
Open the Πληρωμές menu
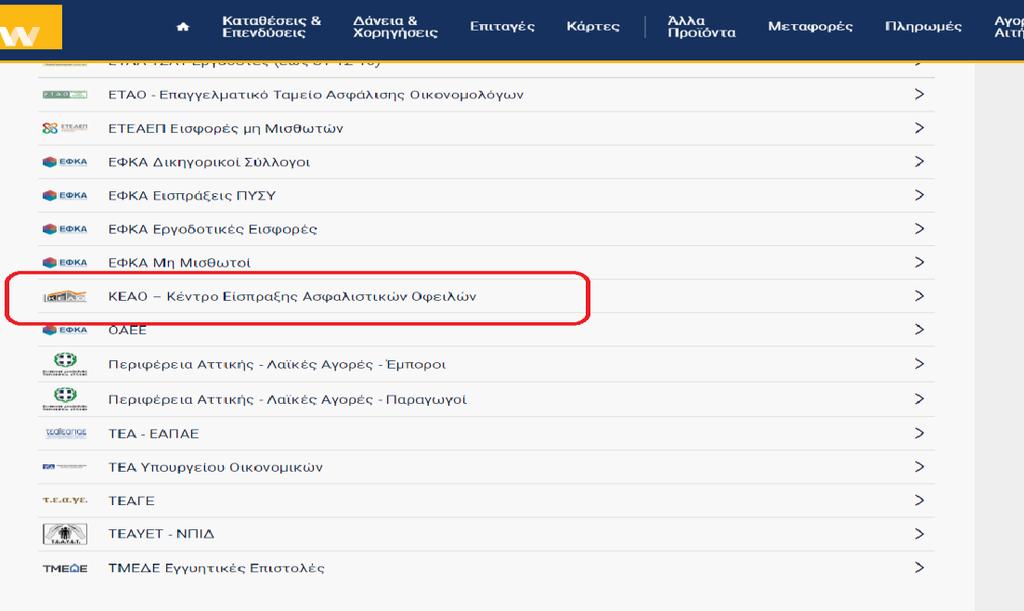click(x=923, y=27)
